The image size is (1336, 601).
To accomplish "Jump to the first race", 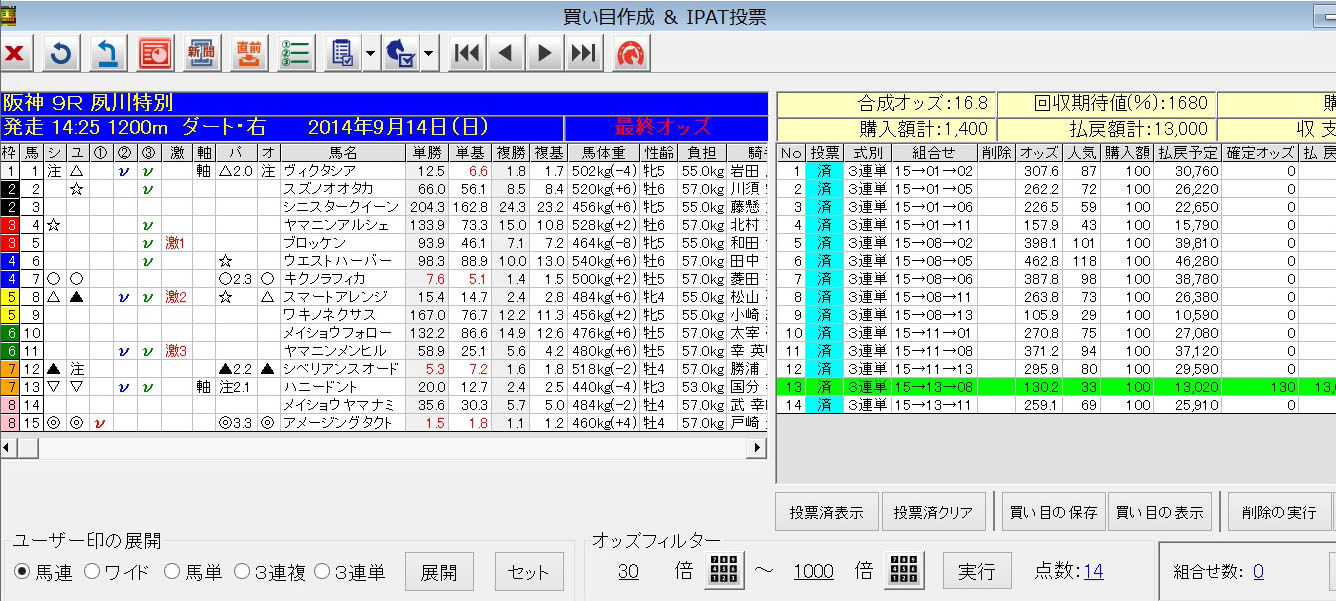I will point(466,53).
